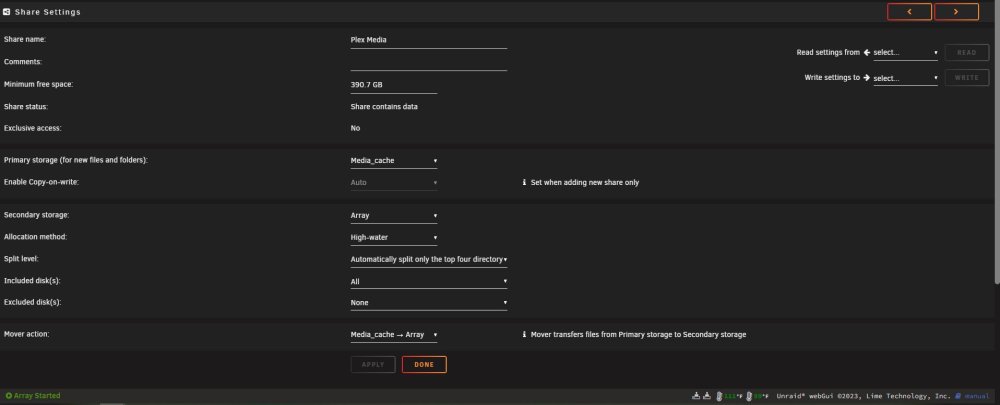The height and width of the screenshot is (405, 1000).
Task: Click the Array Started status icon
Action: pos(8,396)
